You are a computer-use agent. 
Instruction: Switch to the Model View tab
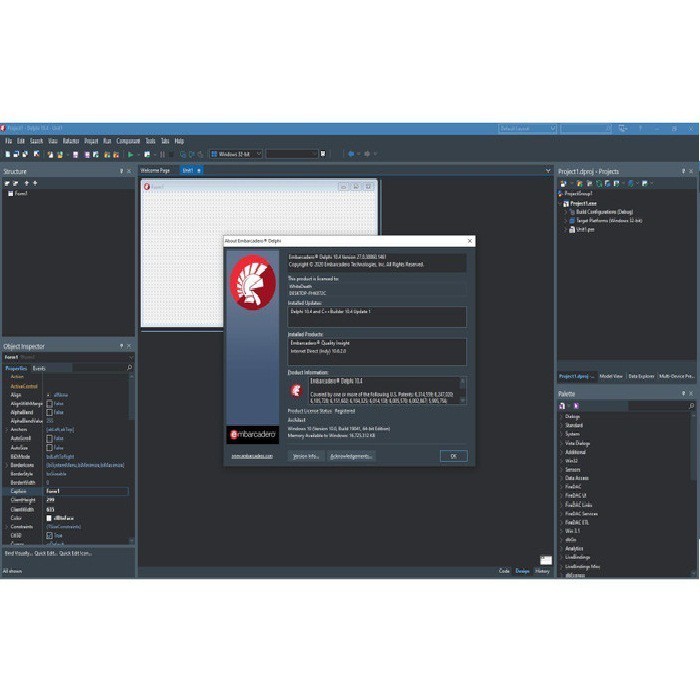pyautogui.click(x=611, y=376)
